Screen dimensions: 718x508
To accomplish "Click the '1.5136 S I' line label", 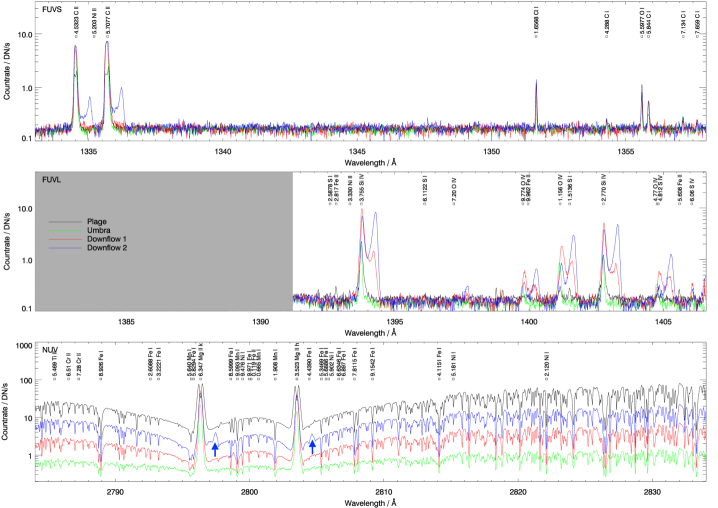I will point(569,189).
